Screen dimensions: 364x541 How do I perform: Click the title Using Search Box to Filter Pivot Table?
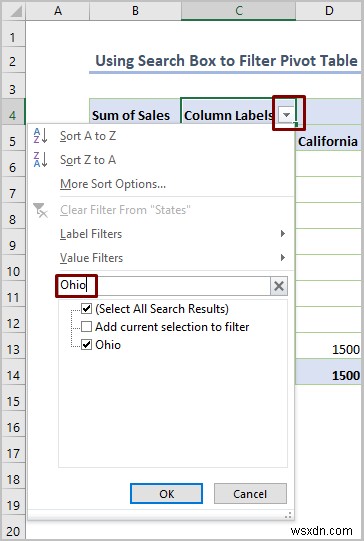(226, 61)
